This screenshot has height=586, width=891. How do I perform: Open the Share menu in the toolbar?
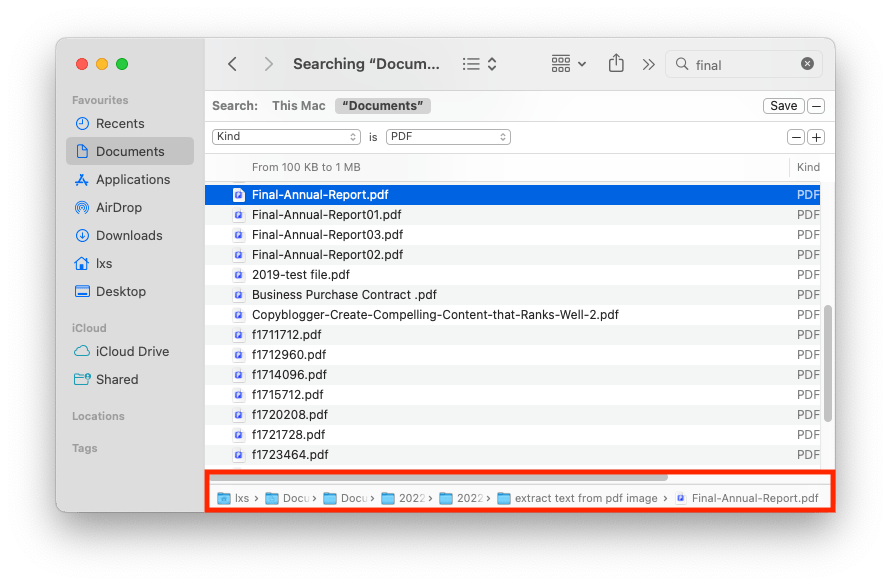616,63
